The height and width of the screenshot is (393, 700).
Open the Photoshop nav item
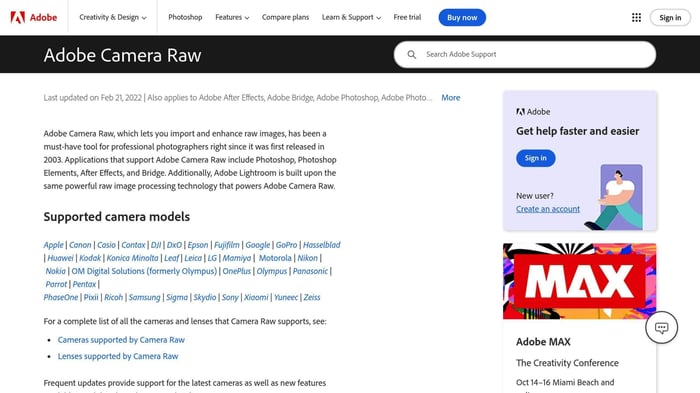click(x=185, y=17)
